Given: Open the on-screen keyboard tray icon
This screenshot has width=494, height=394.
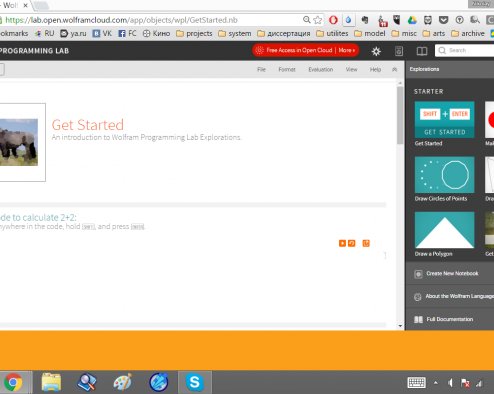Looking at the screenshot, I should point(416,383).
